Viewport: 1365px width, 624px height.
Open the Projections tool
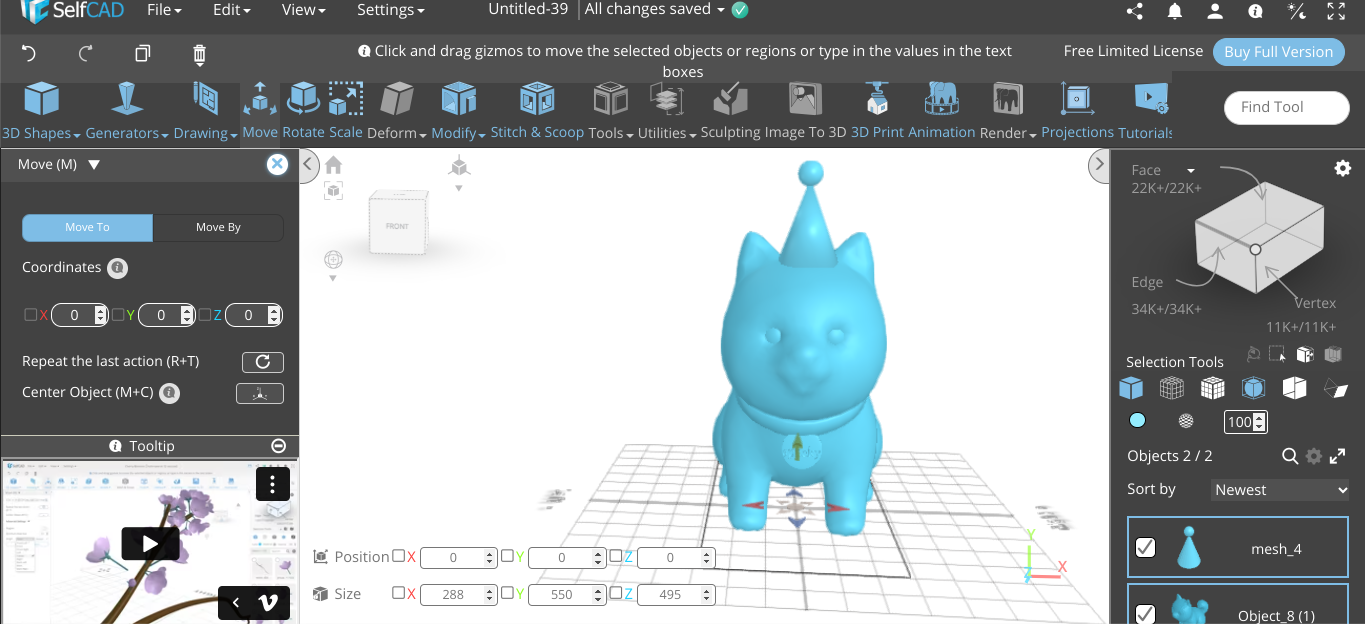pos(1077,112)
